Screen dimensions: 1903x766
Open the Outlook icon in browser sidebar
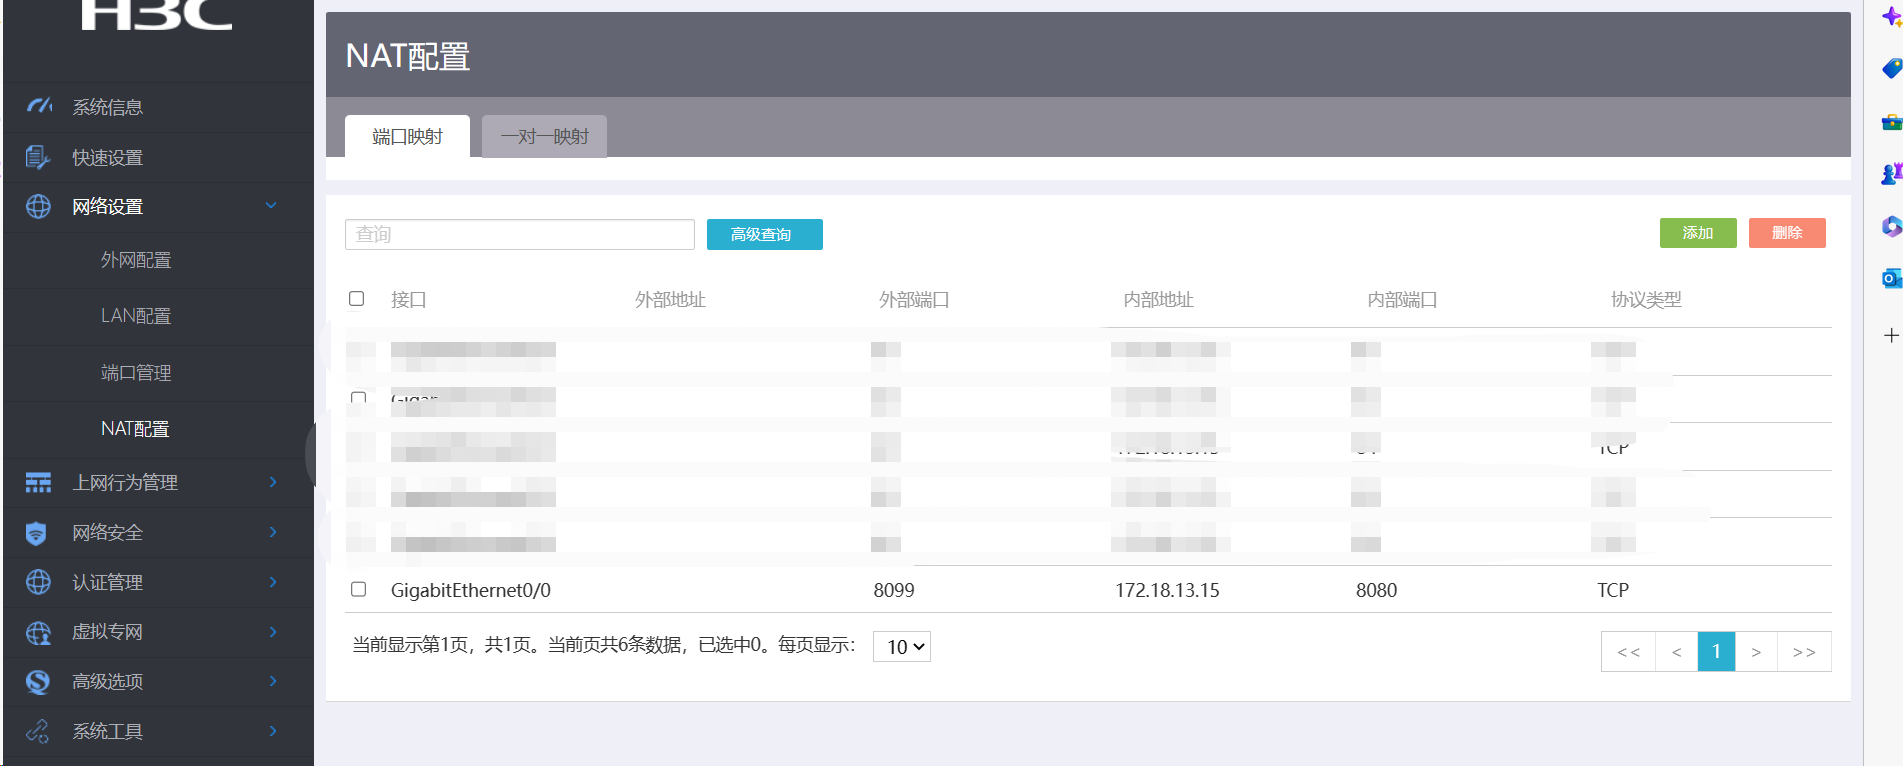click(x=1891, y=278)
